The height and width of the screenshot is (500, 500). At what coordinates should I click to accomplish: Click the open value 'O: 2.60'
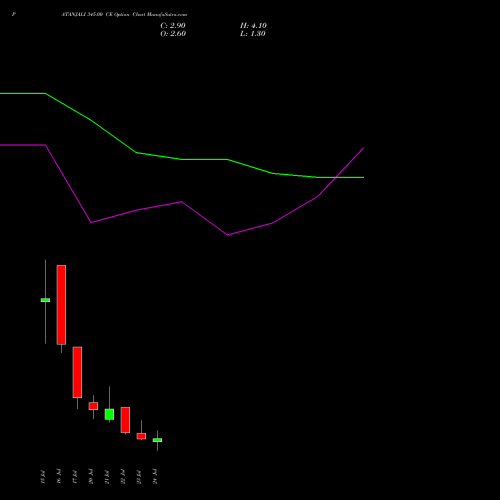(173, 34)
